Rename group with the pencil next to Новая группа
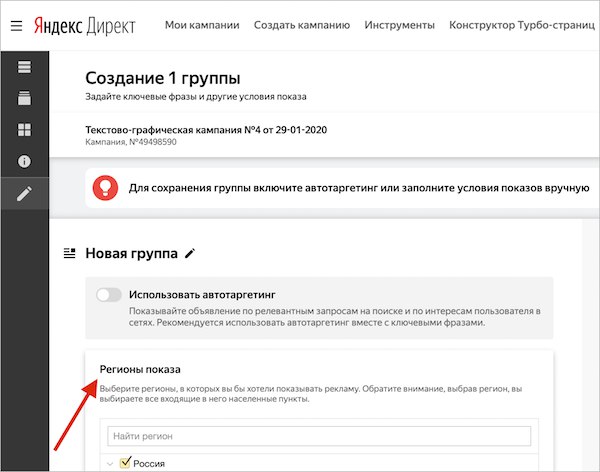The image size is (600, 472). pos(190,253)
